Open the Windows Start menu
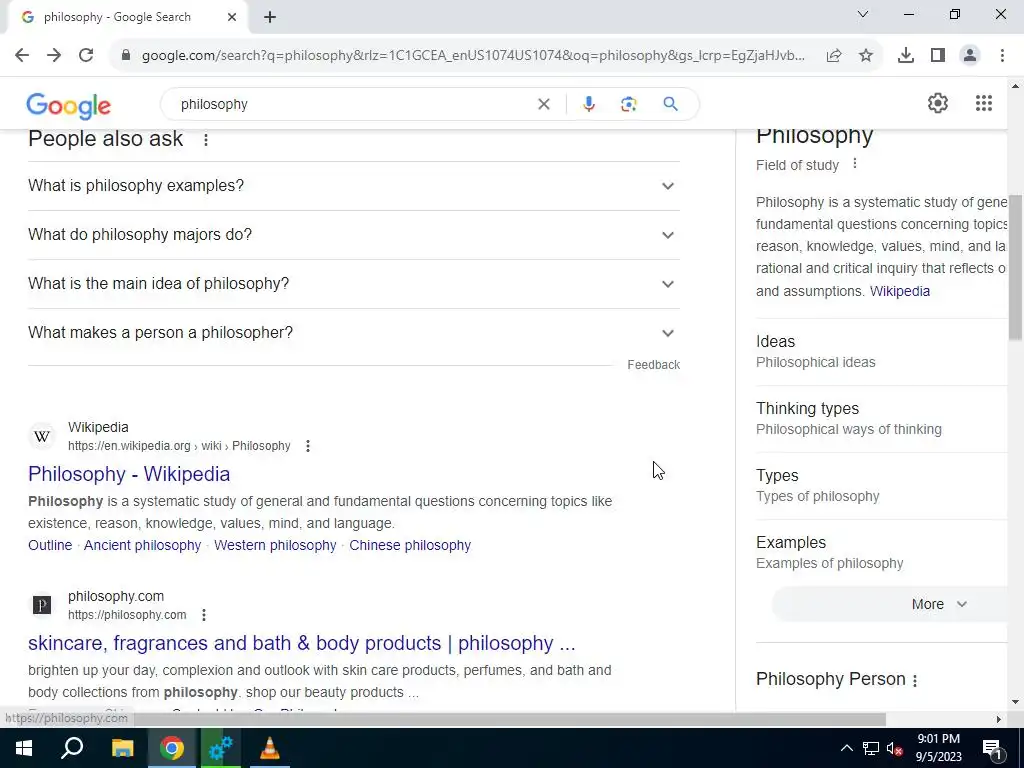The height and width of the screenshot is (768, 1024). [x=24, y=748]
